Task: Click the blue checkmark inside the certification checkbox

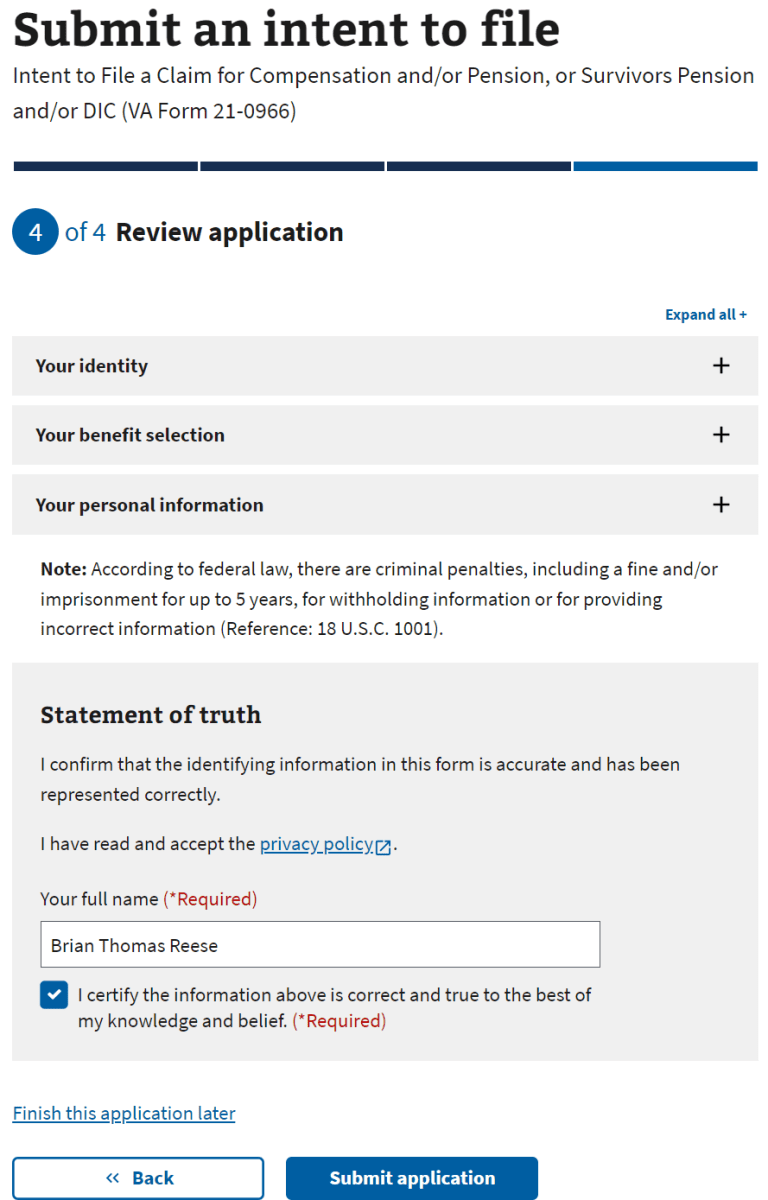Action: pyautogui.click(x=53, y=994)
